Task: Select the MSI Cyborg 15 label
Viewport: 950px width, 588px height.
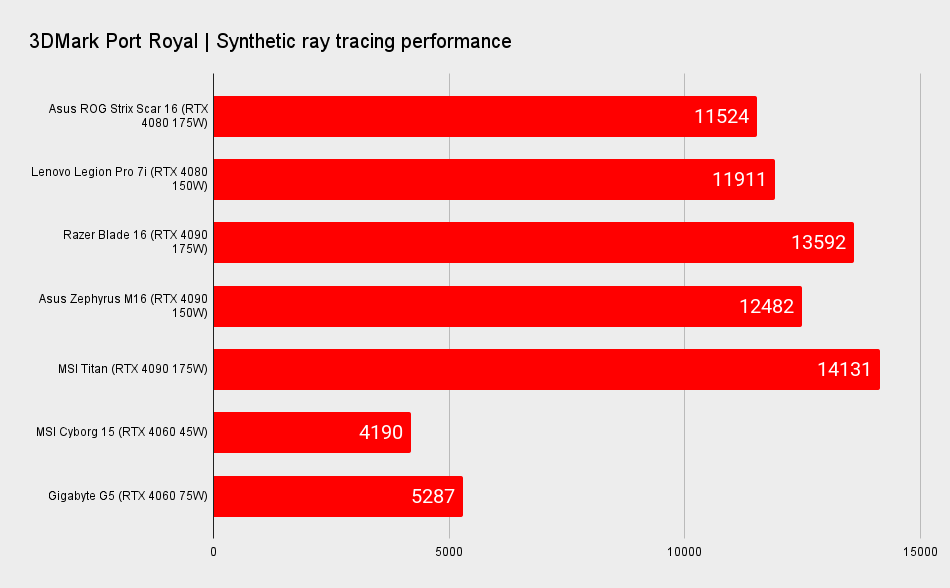Action: click(122, 432)
